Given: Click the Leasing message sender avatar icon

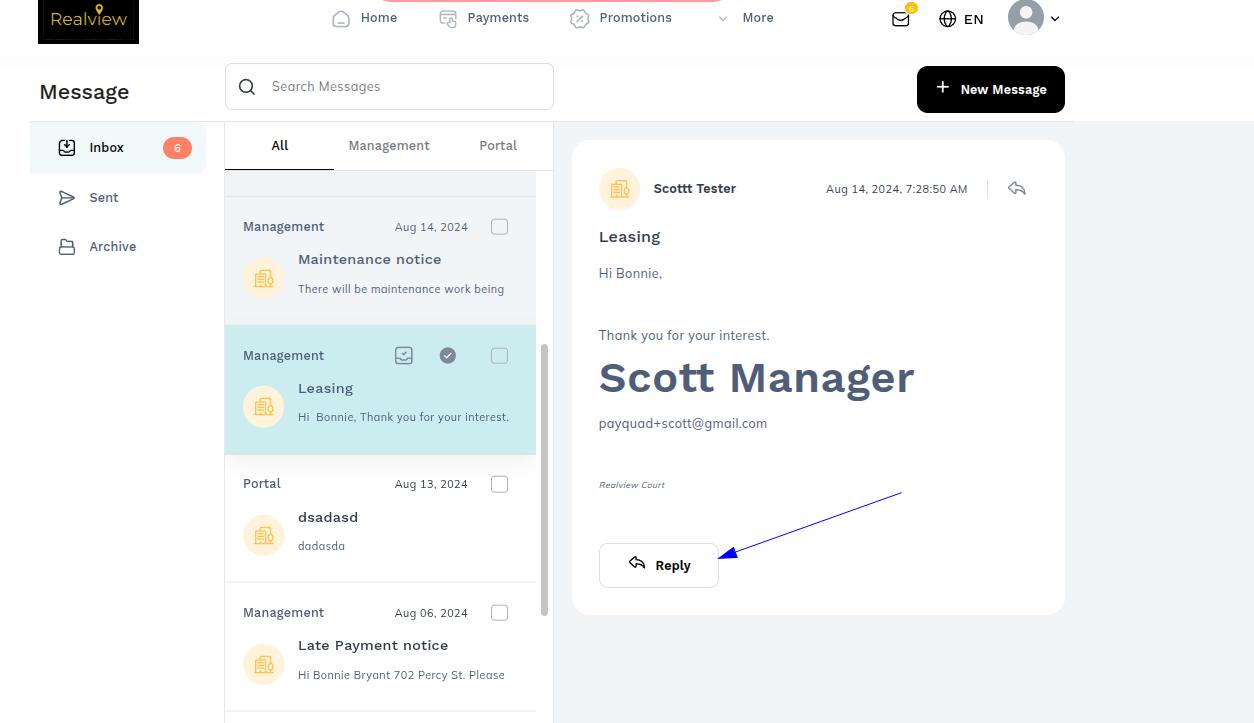Looking at the screenshot, I should pos(264,406).
